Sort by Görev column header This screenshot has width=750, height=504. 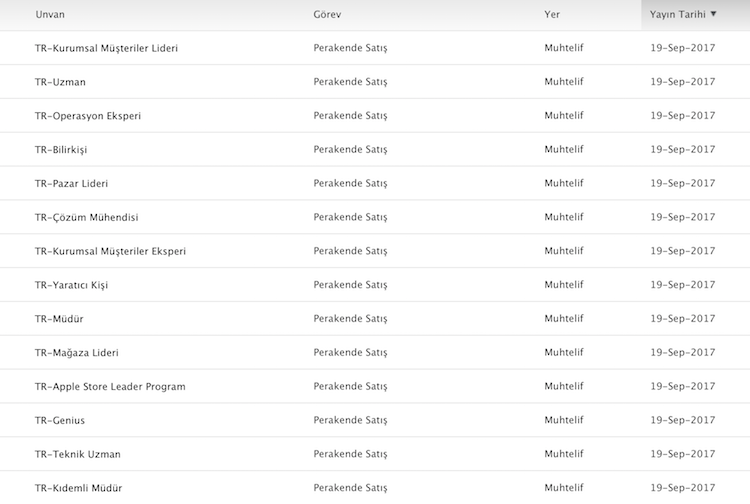327,15
